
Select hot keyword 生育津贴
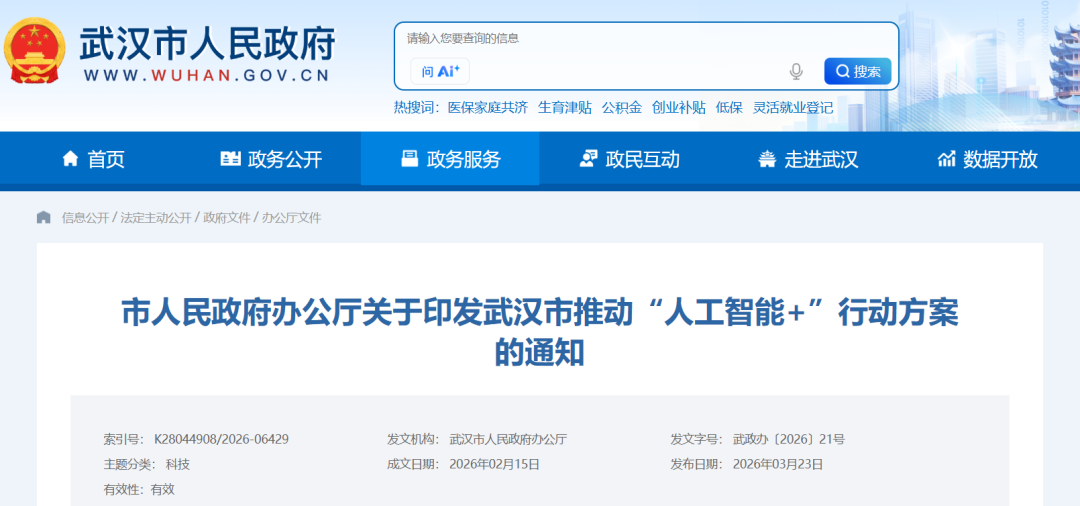click(564, 108)
